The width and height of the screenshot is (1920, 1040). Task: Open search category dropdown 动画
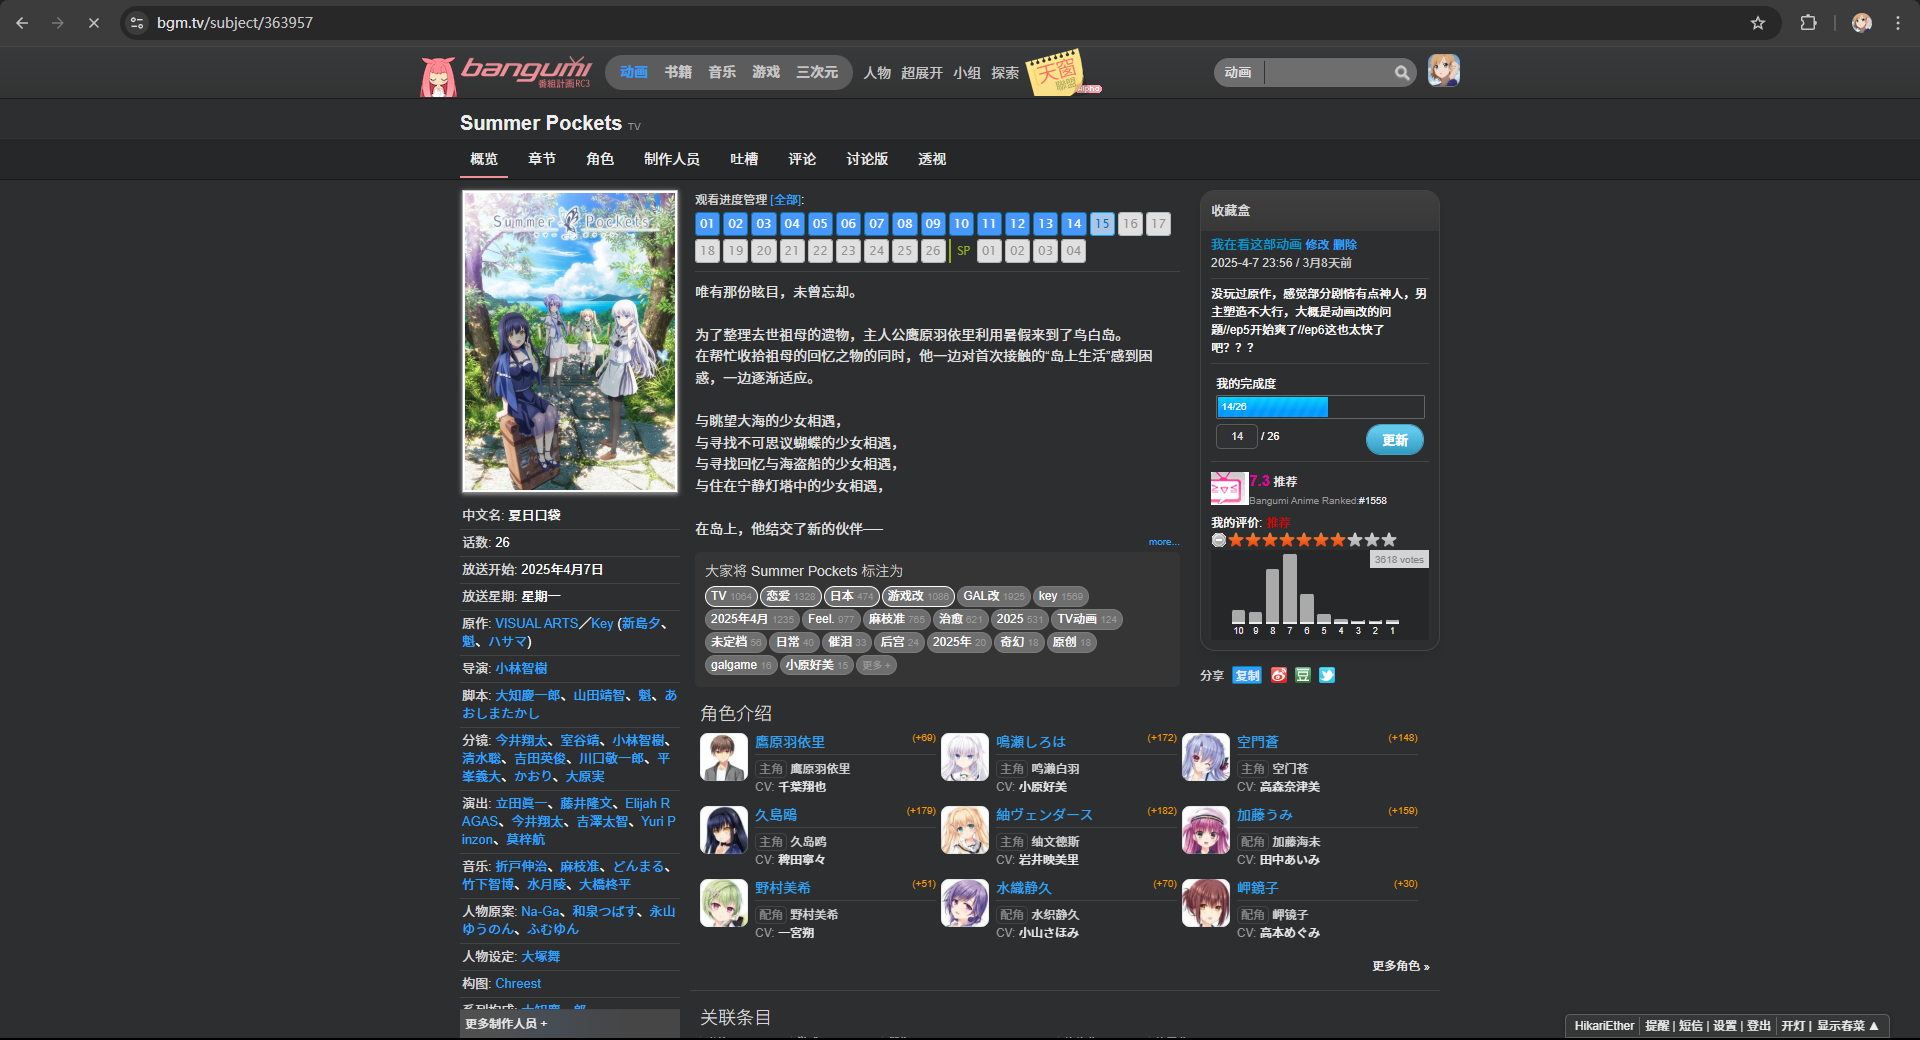[x=1238, y=72]
